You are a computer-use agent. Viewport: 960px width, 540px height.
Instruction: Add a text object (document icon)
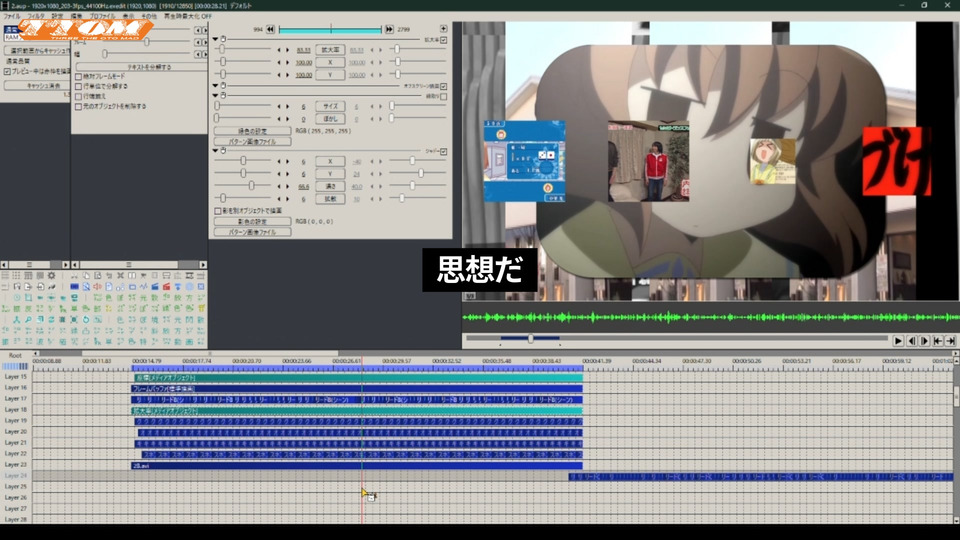coord(109,287)
